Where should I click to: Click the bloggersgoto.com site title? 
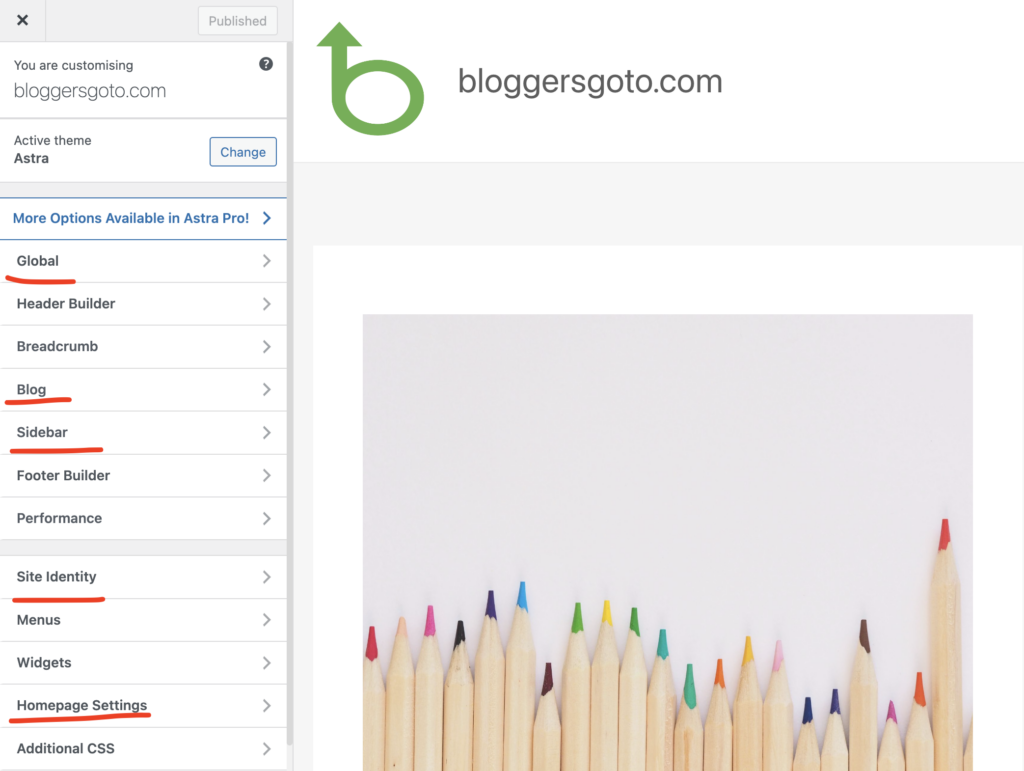[590, 82]
